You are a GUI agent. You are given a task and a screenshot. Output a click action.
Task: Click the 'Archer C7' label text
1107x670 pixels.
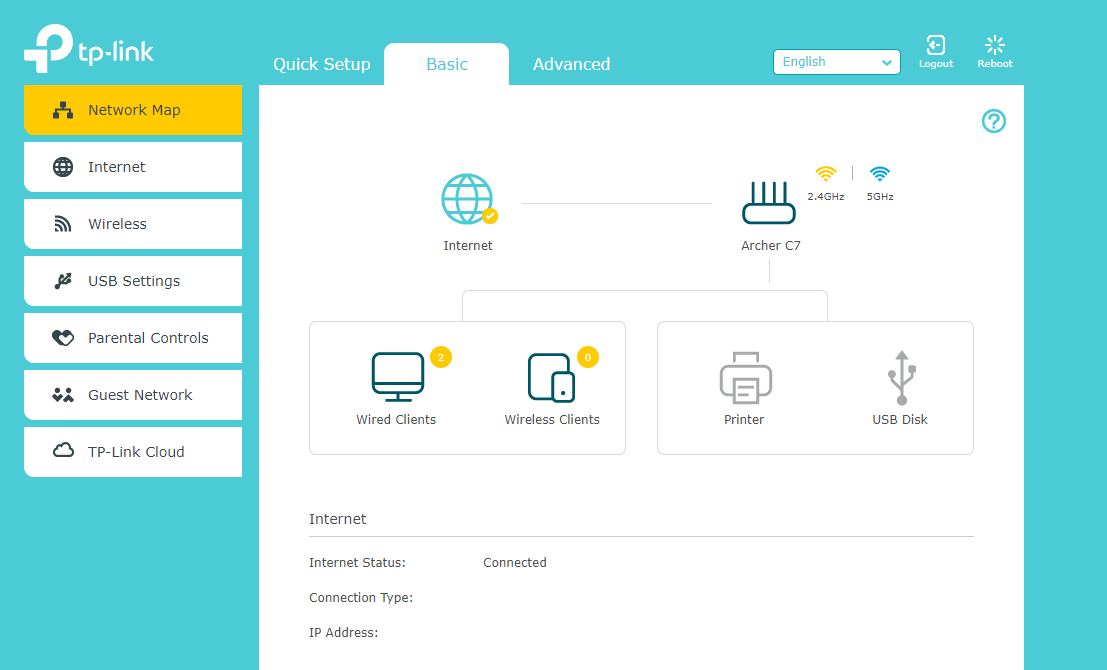pyautogui.click(x=770, y=246)
